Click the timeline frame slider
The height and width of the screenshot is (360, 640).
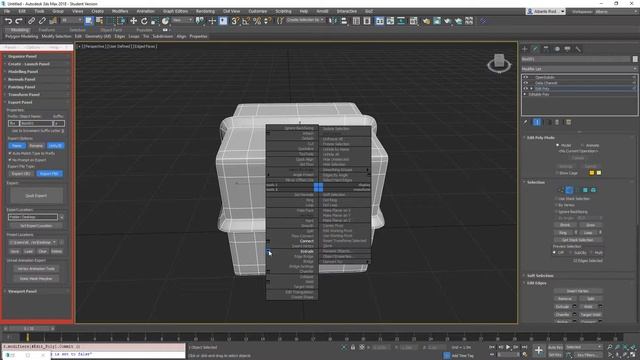[x=29, y=329]
